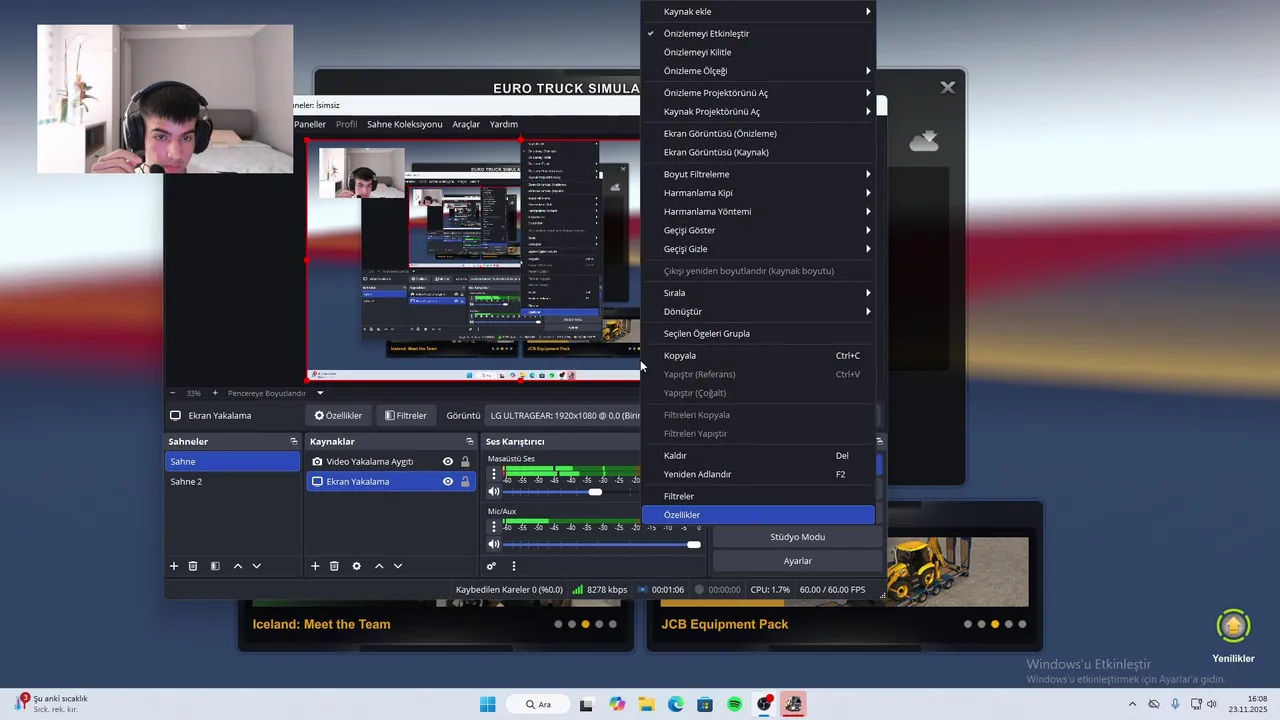
Task: Click Filtreler button in source toolbar
Action: (406, 415)
